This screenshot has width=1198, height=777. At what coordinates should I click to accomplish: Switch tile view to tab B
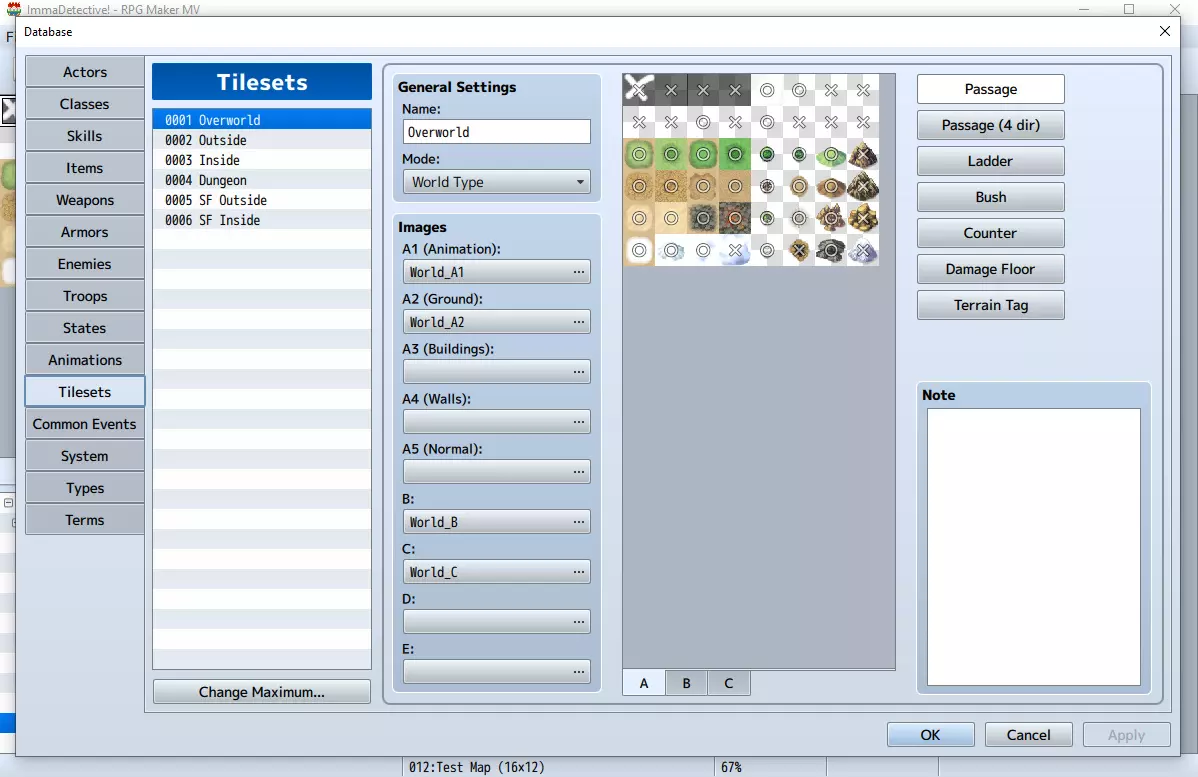(686, 683)
